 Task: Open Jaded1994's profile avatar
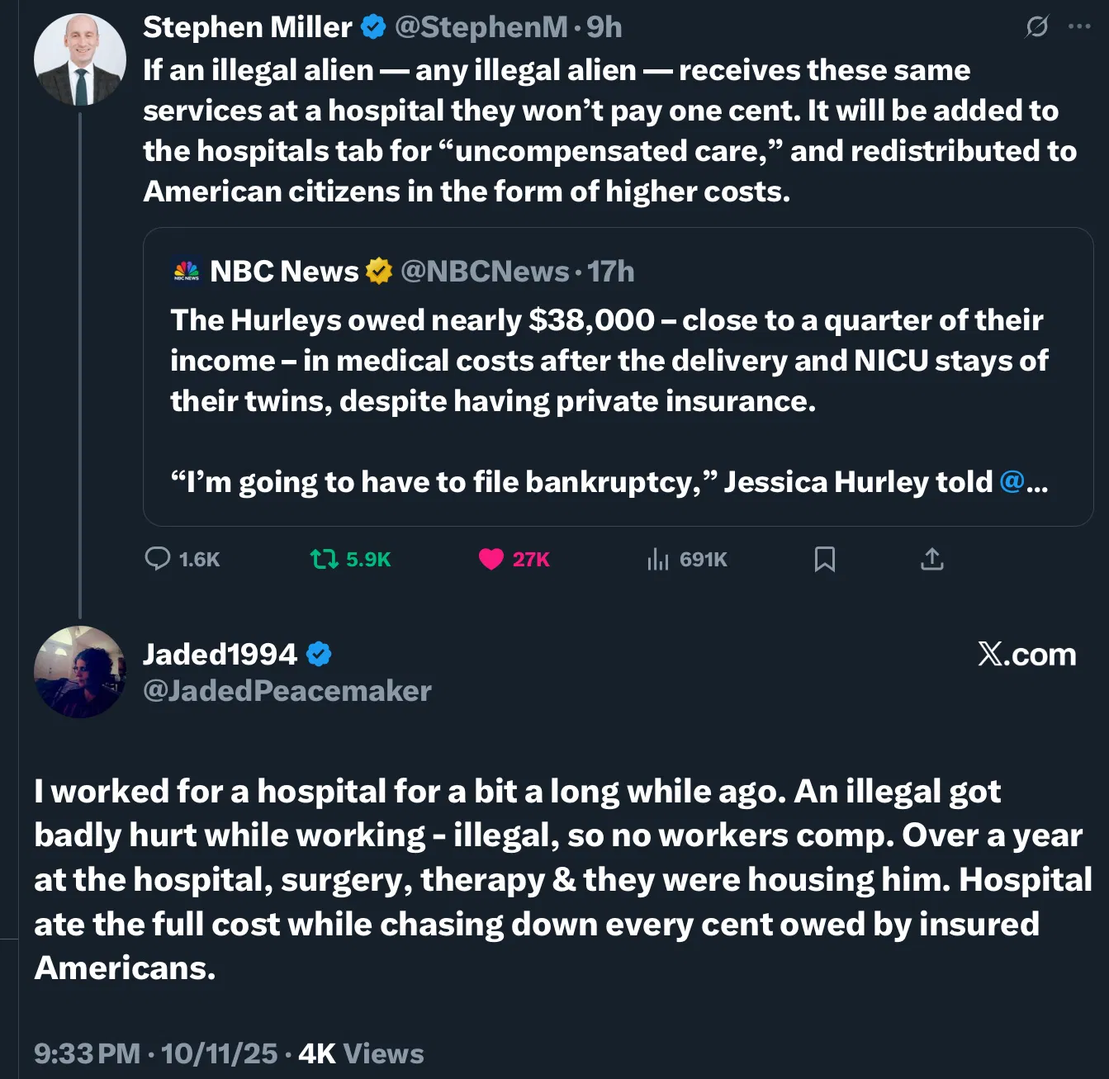[x=80, y=672]
